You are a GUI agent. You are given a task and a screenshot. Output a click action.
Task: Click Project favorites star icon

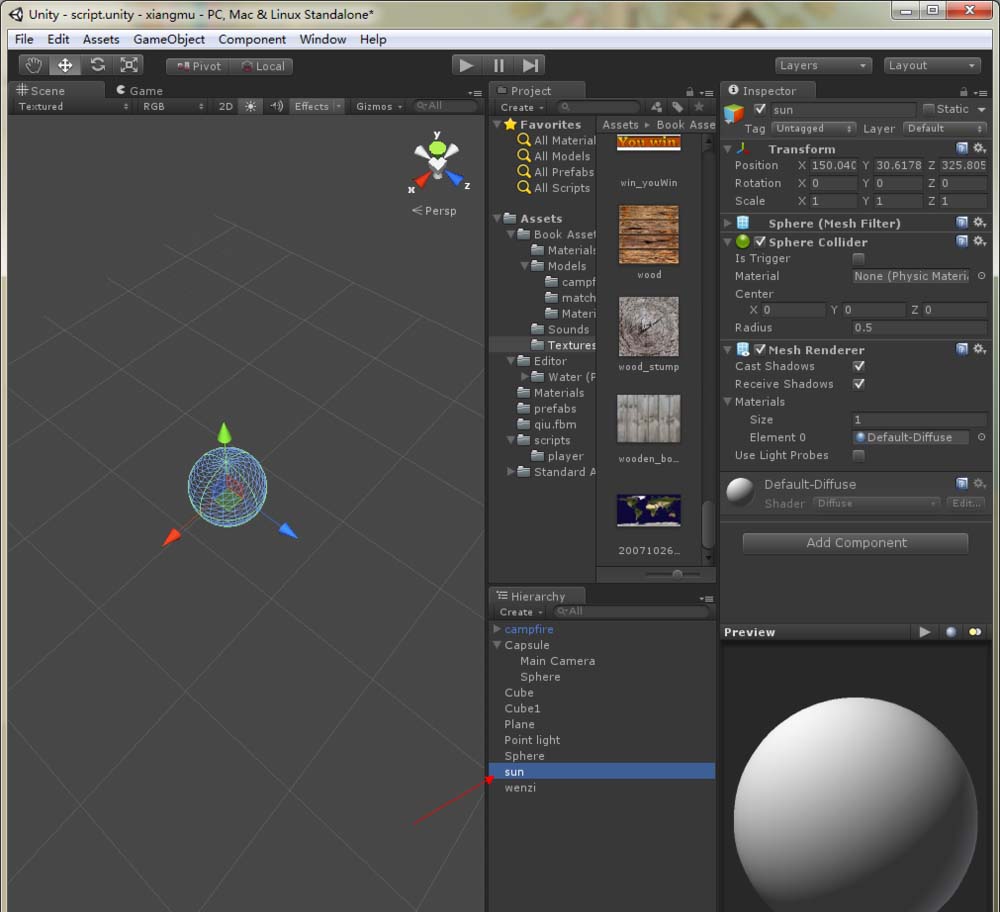pos(699,107)
